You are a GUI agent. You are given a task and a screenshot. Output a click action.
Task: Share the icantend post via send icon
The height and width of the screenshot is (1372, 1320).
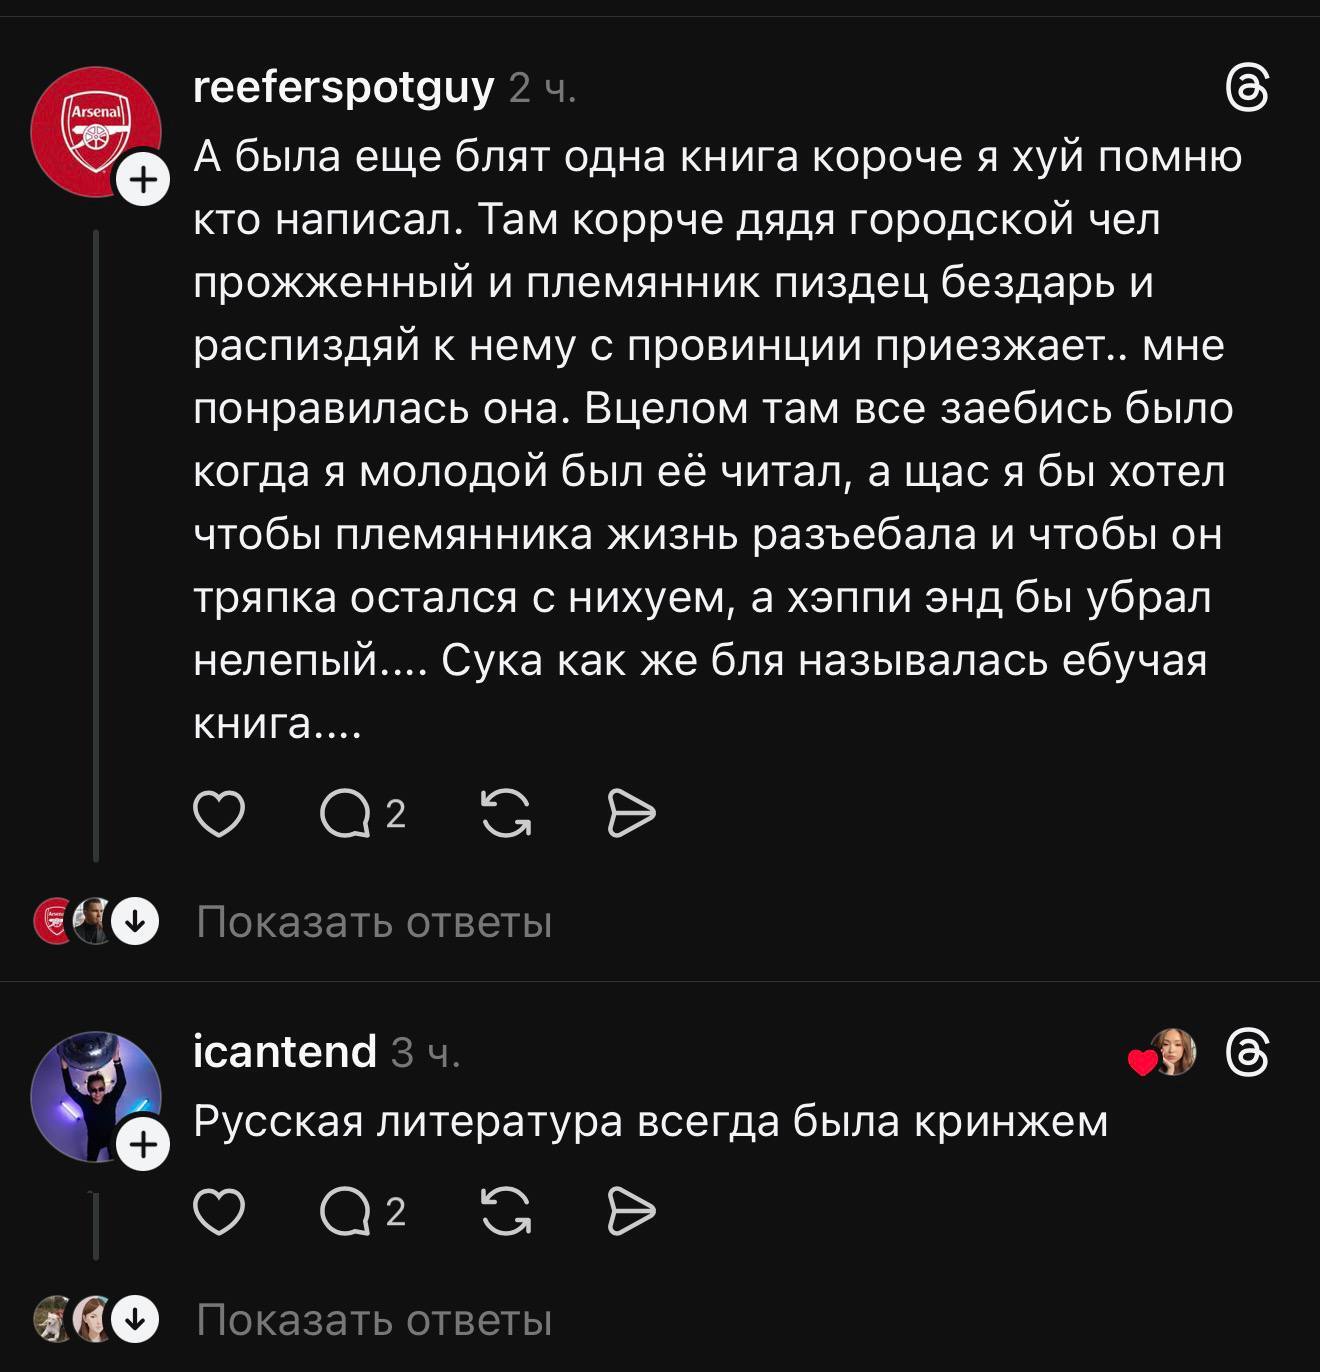(631, 1211)
